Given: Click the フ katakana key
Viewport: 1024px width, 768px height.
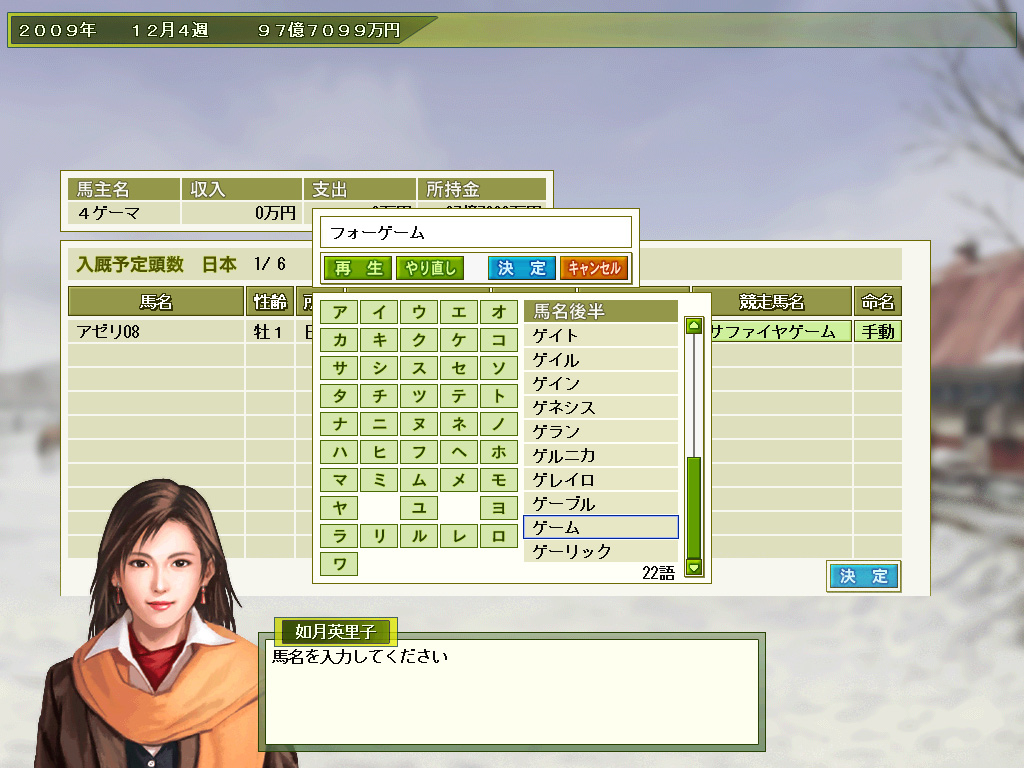Looking at the screenshot, I should pyautogui.click(x=419, y=453).
